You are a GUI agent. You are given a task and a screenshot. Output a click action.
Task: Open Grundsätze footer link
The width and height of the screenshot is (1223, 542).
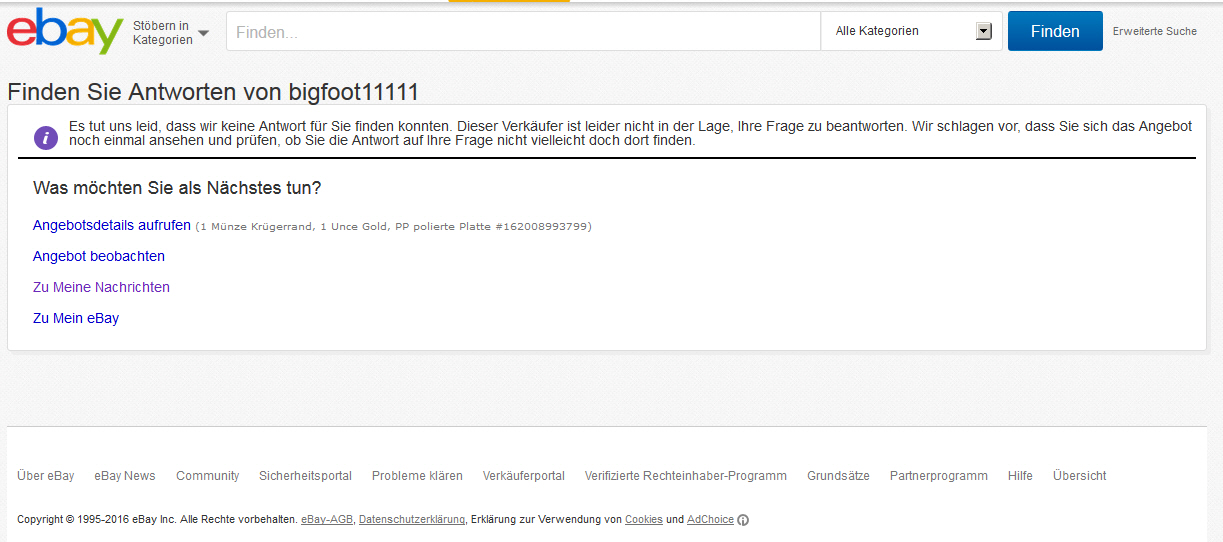click(838, 476)
